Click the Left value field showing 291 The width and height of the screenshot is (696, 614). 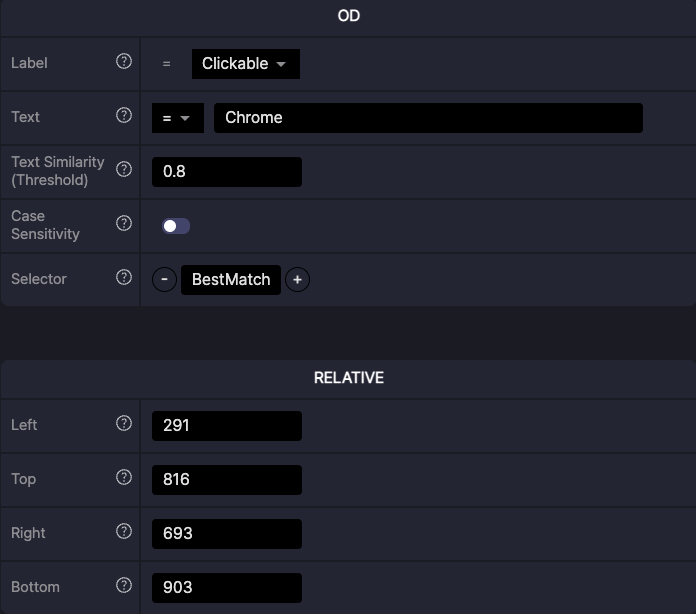tap(226, 426)
